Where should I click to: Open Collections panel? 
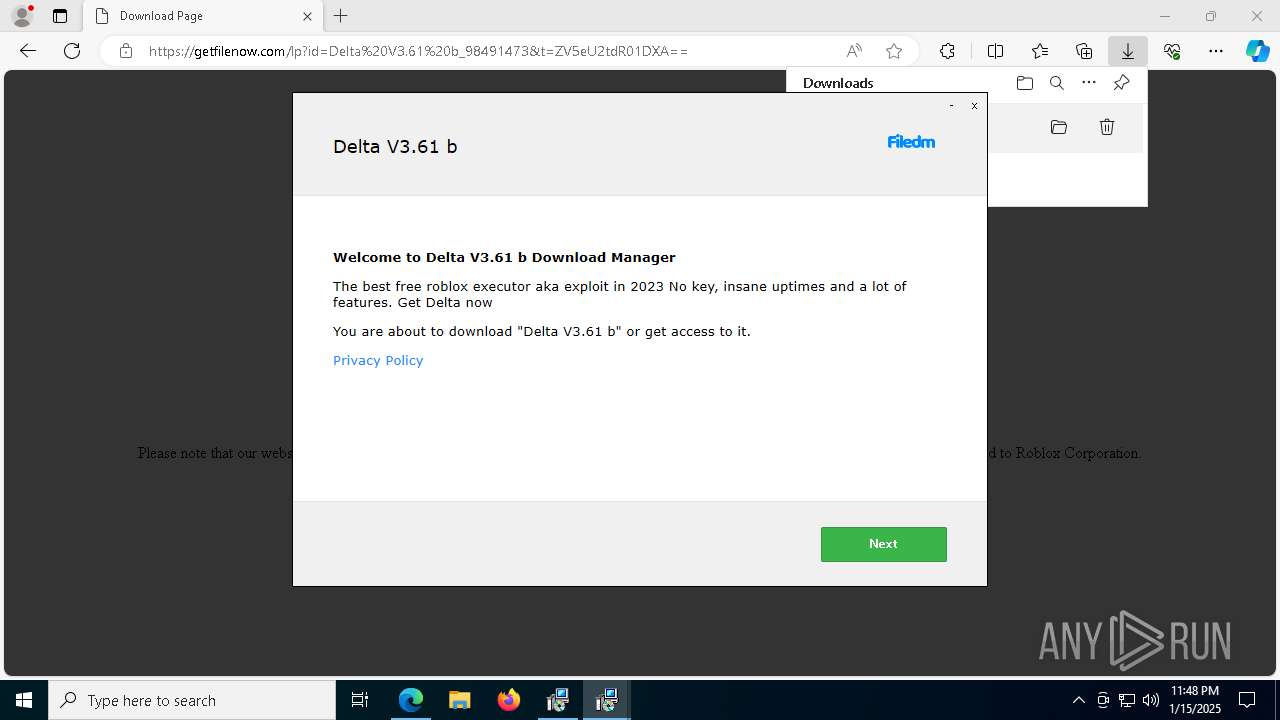tap(1084, 51)
